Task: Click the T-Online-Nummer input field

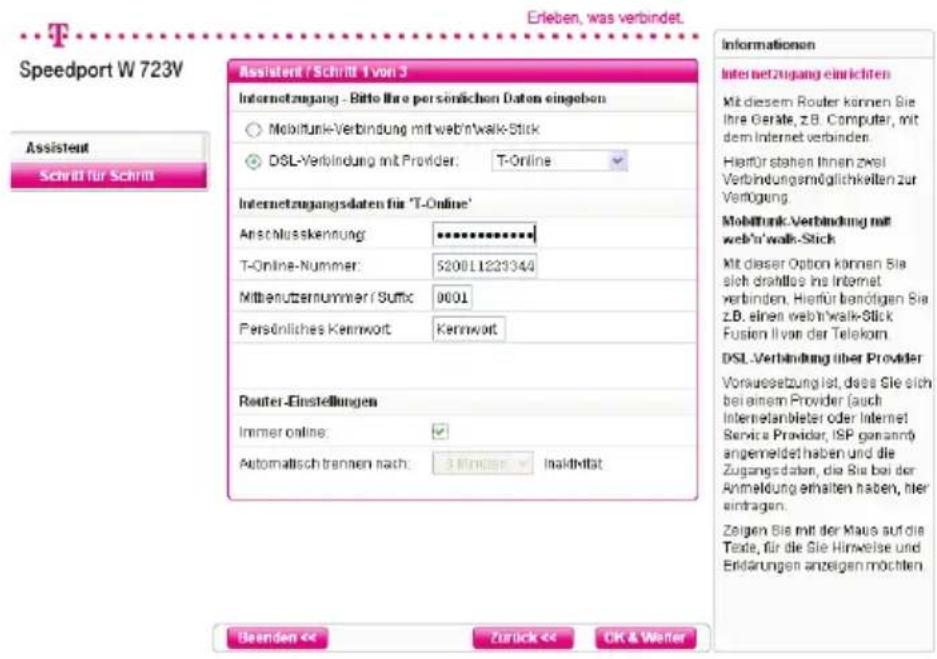Action: pos(485,266)
